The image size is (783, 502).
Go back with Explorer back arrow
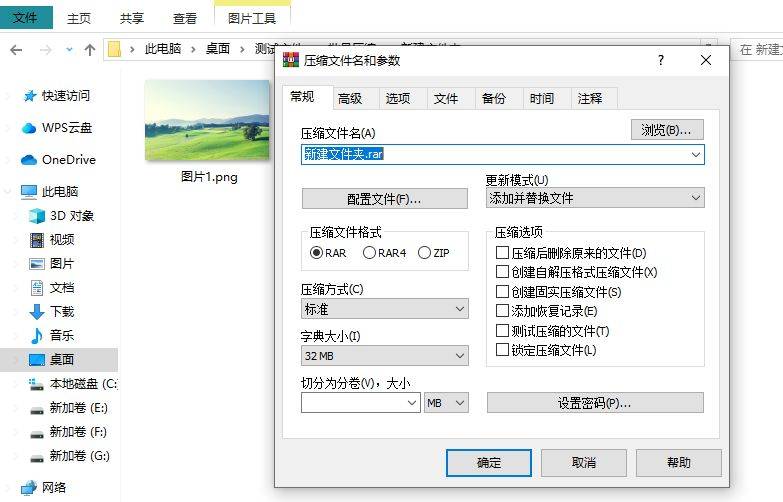[x=16, y=49]
